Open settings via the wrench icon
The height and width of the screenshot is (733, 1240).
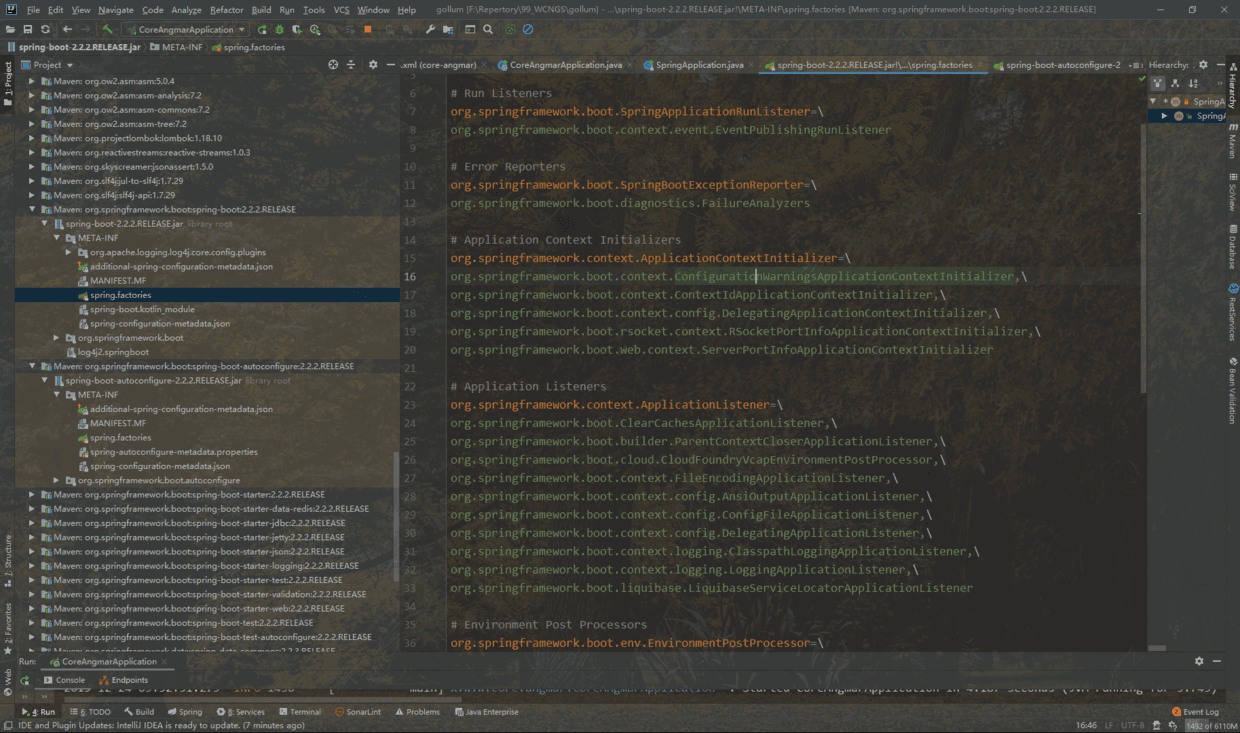coord(431,29)
